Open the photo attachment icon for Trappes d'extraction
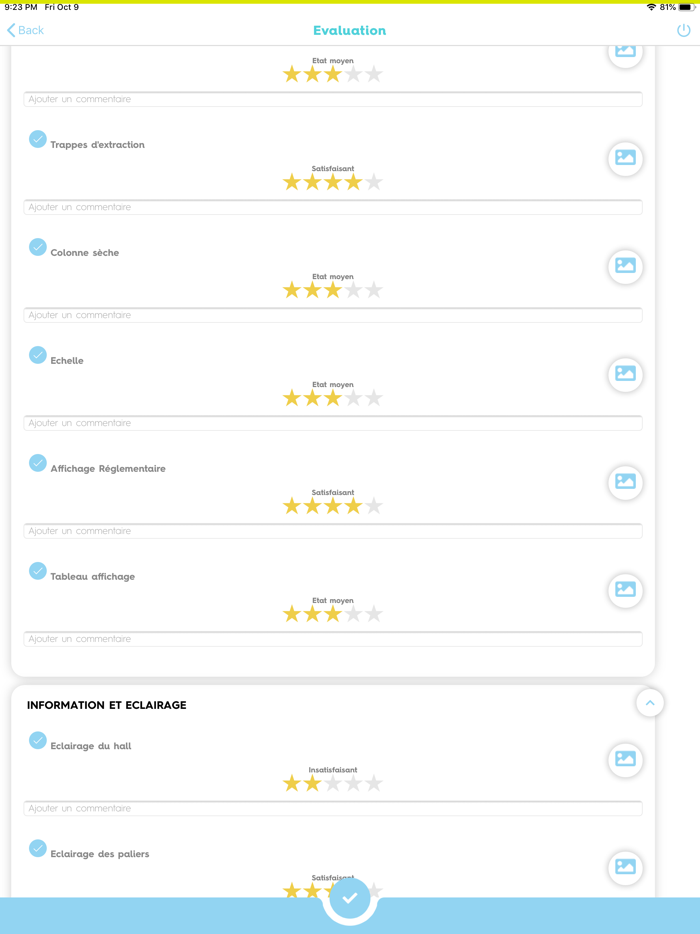 (625, 159)
